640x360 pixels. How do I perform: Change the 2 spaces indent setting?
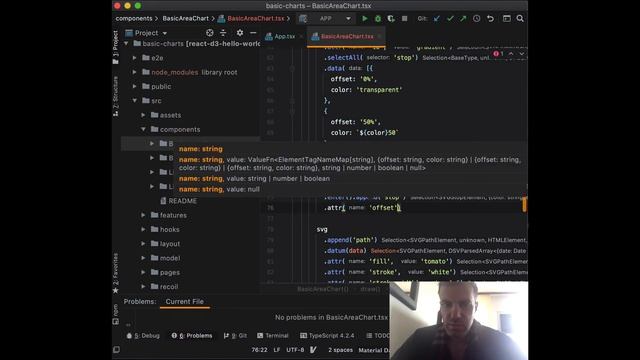[340, 350]
